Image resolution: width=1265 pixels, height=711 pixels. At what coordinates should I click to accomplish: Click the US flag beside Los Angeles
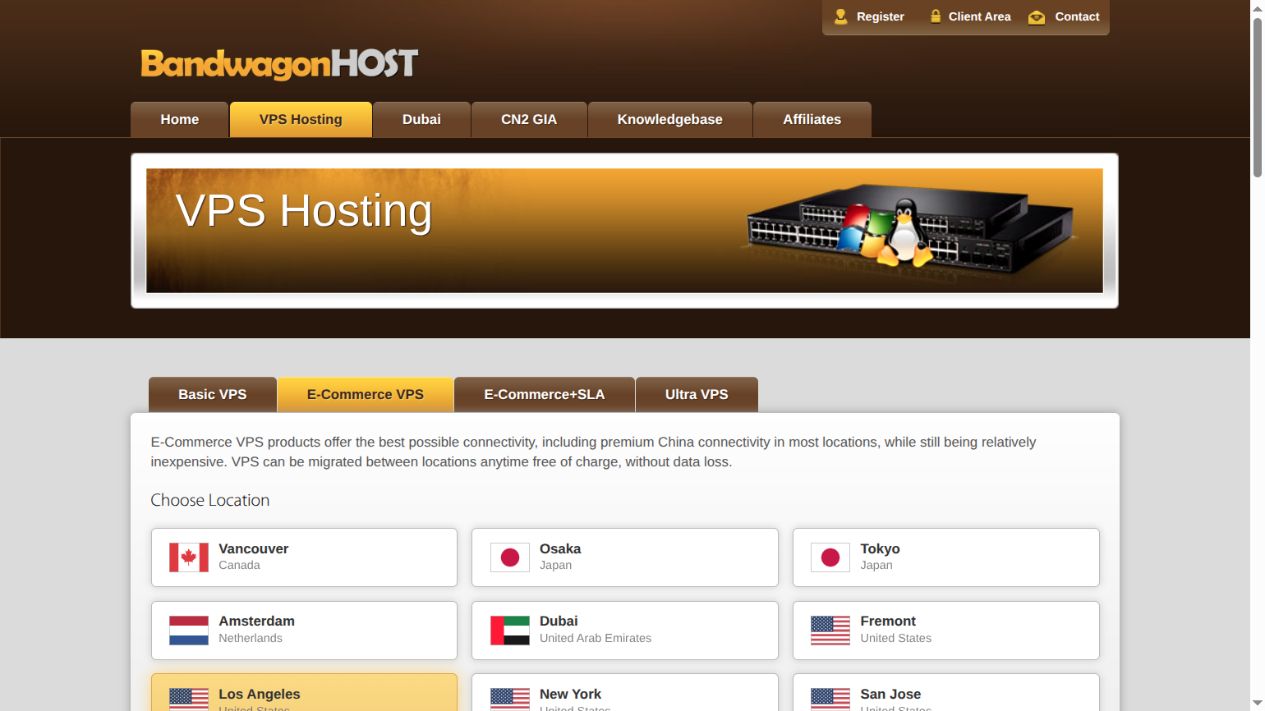(x=189, y=699)
